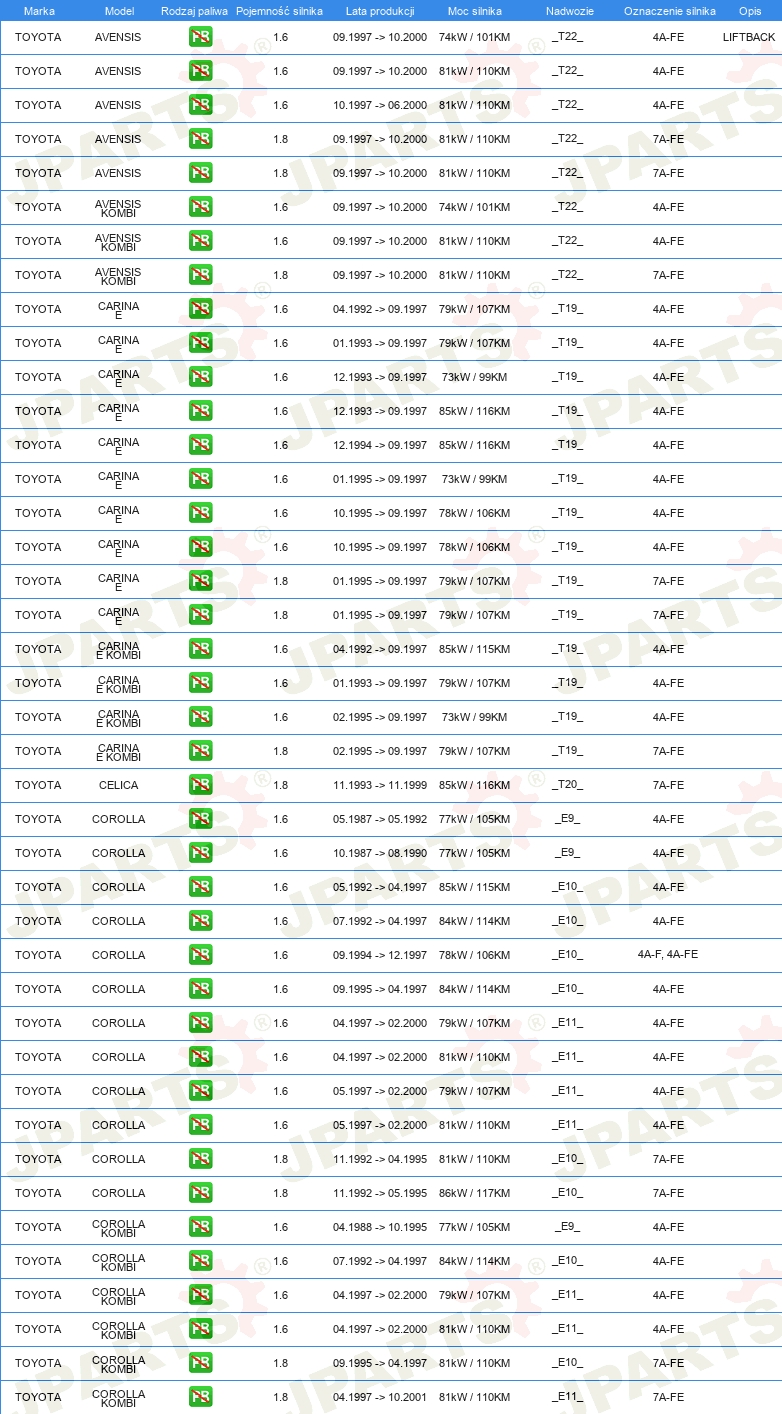Click the 04.1988 -> 10.1995 production years cell
The height and width of the screenshot is (1414, 782).
coord(380,1227)
